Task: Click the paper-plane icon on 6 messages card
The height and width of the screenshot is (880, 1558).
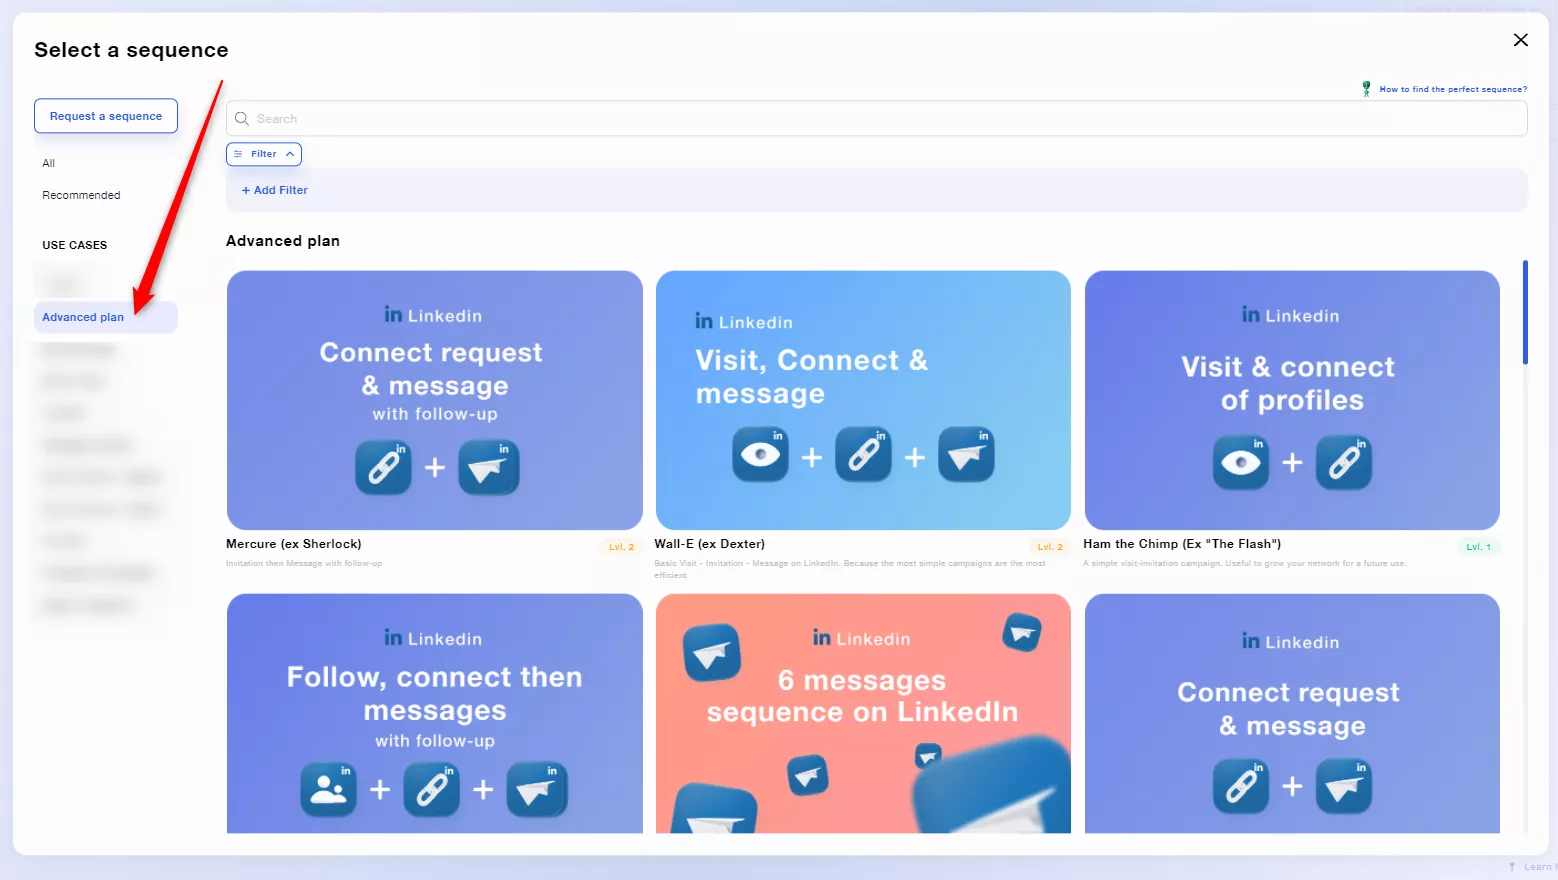Action: click(711, 654)
